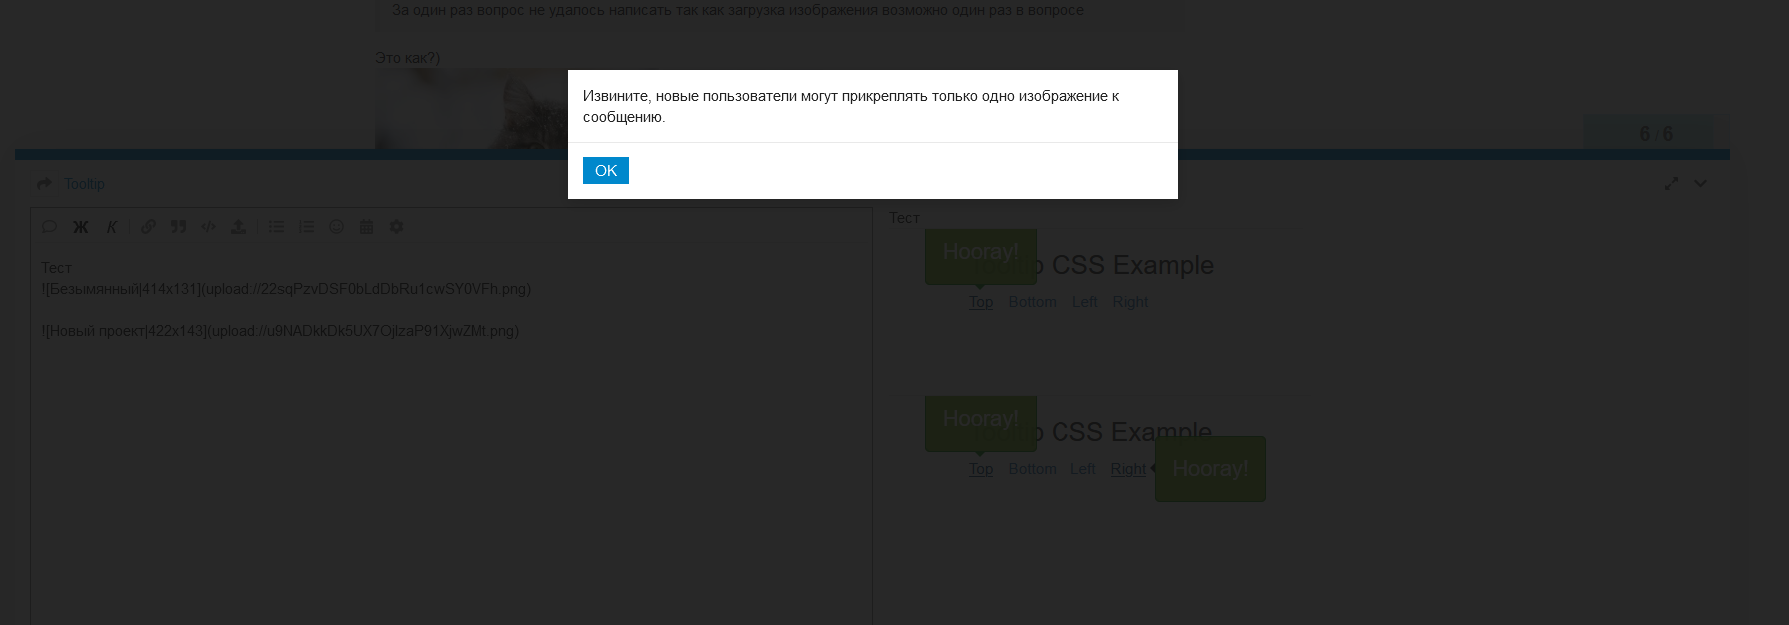Click Right link in upper preview example

(x=1130, y=302)
